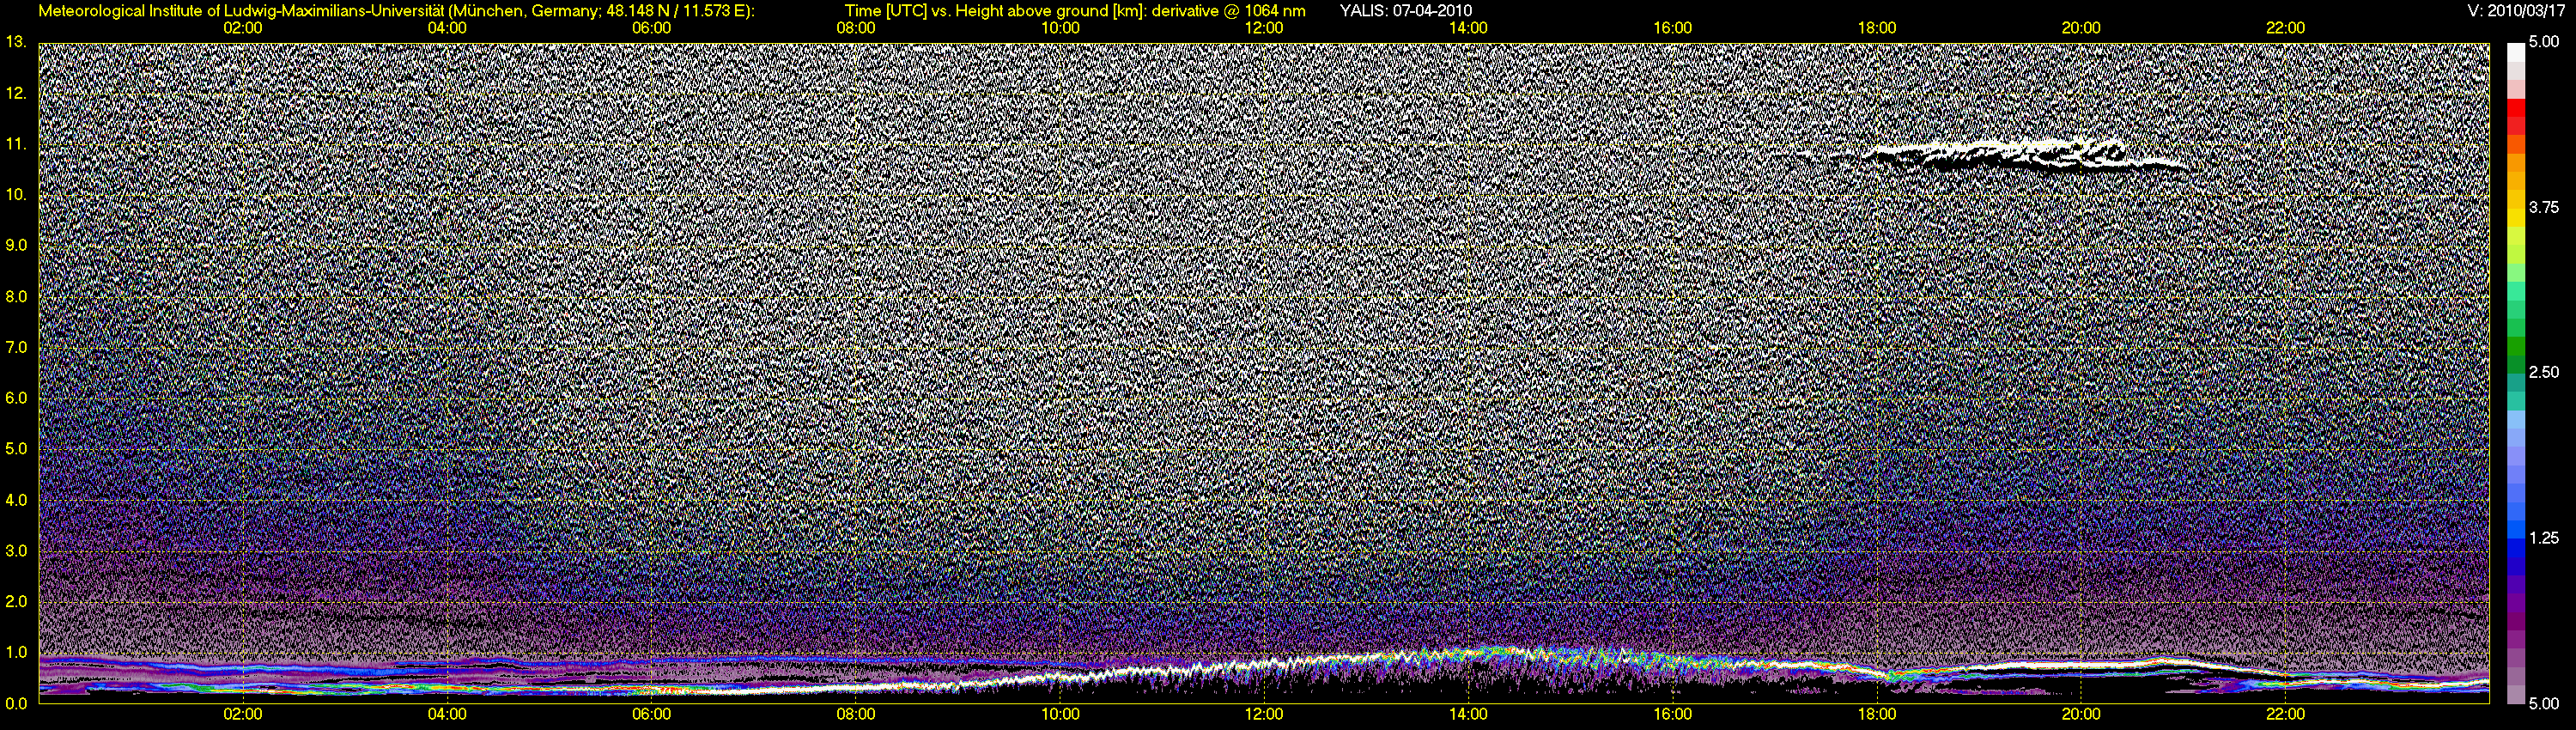This screenshot has height=730, width=2576.
Task: Click the 02:00 label on the bottom time axis
Action: (x=243, y=715)
